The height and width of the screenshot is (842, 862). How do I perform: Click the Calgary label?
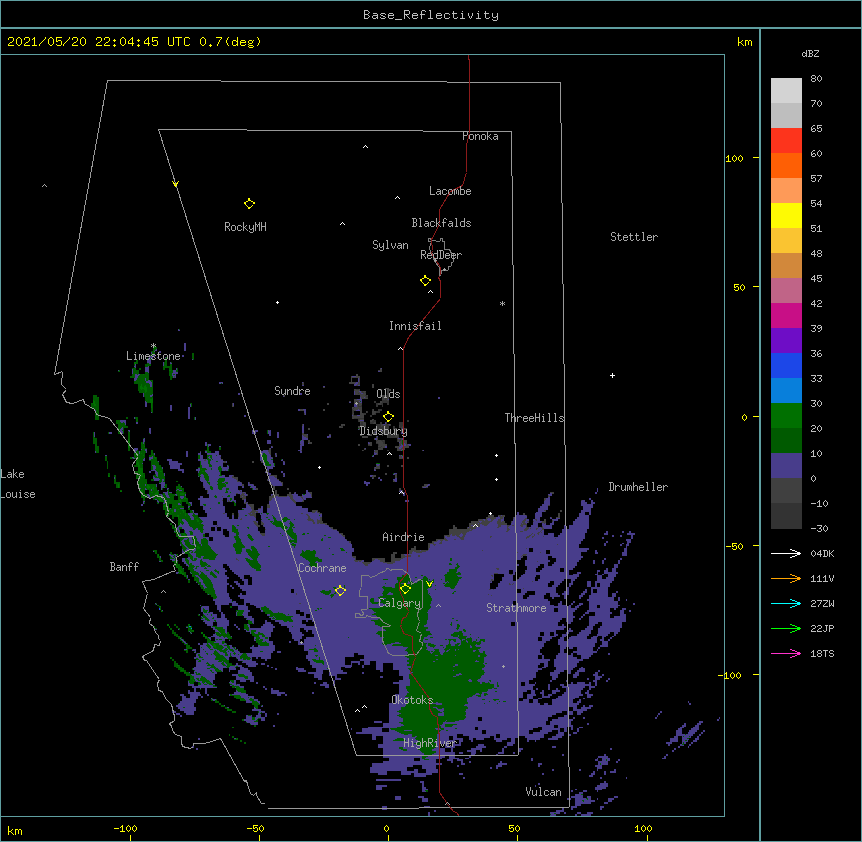coord(399,603)
